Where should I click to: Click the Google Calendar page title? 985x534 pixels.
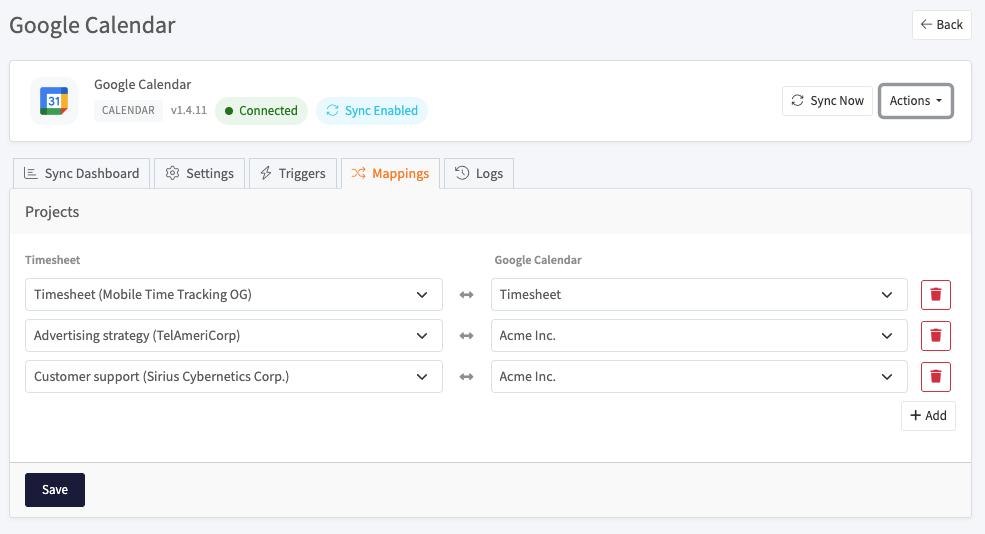(92, 25)
